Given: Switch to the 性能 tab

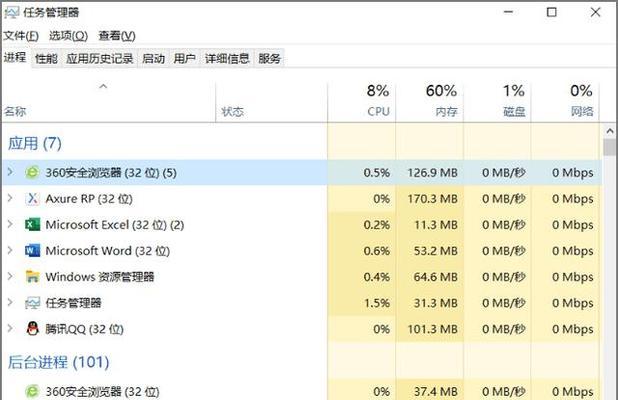Looking at the screenshot, I should [46, 59].
